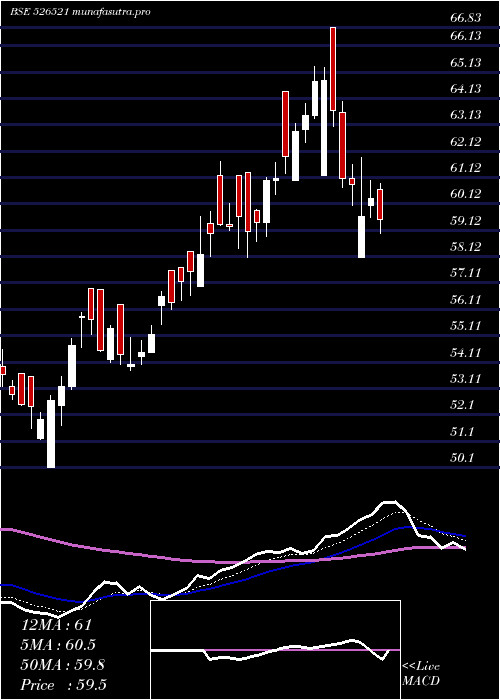The image size is (500, 700).
Task: Click the 58.12 price axis label
Action: (466, 247)
